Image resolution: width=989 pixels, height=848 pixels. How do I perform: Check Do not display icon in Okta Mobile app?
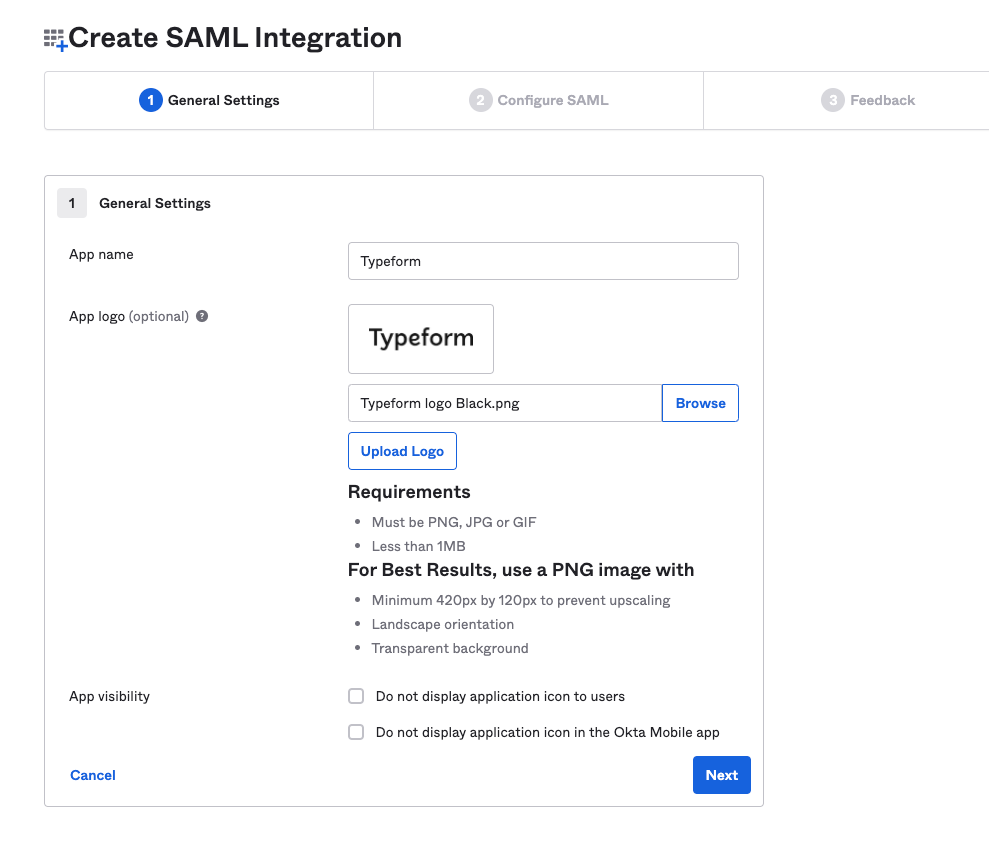point(356,732)
